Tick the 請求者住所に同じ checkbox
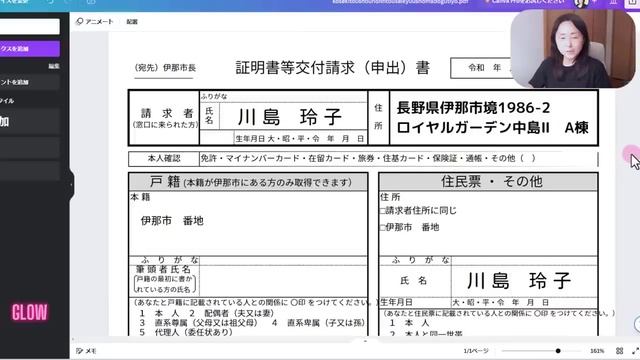This screenshot has height=360, width=640. point(382,211)
